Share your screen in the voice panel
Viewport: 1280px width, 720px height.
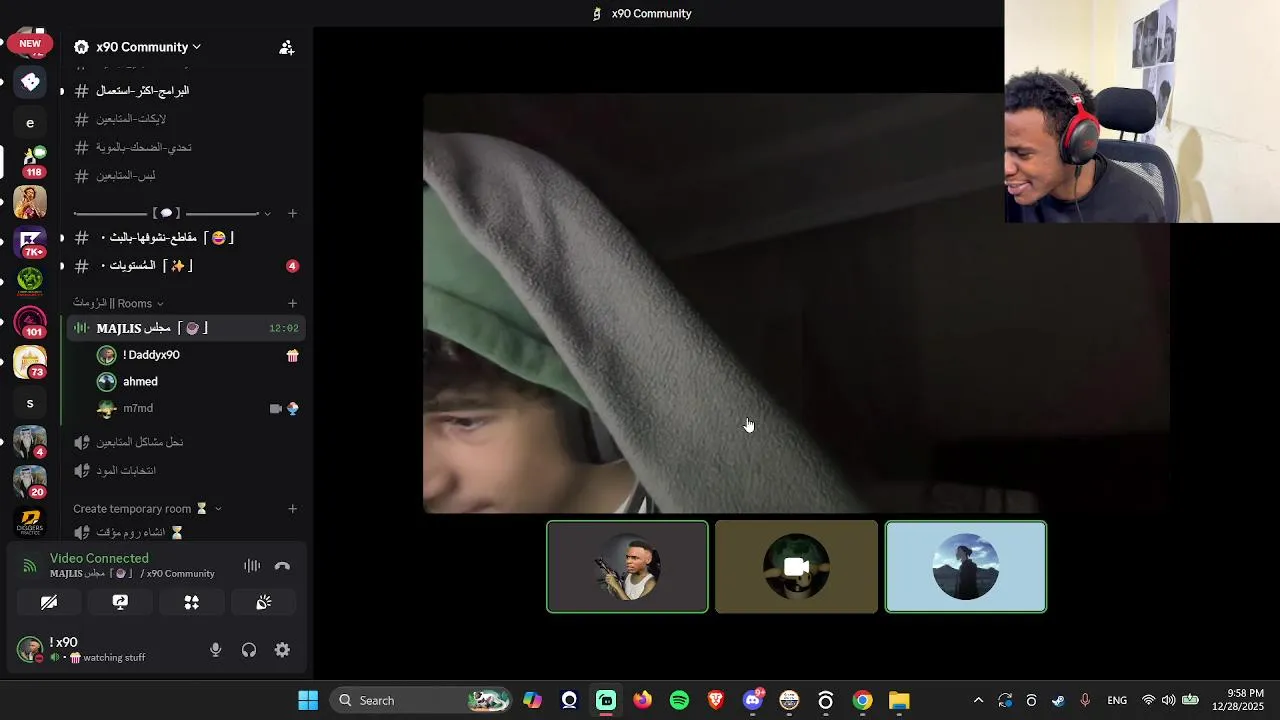pos(120,602)
